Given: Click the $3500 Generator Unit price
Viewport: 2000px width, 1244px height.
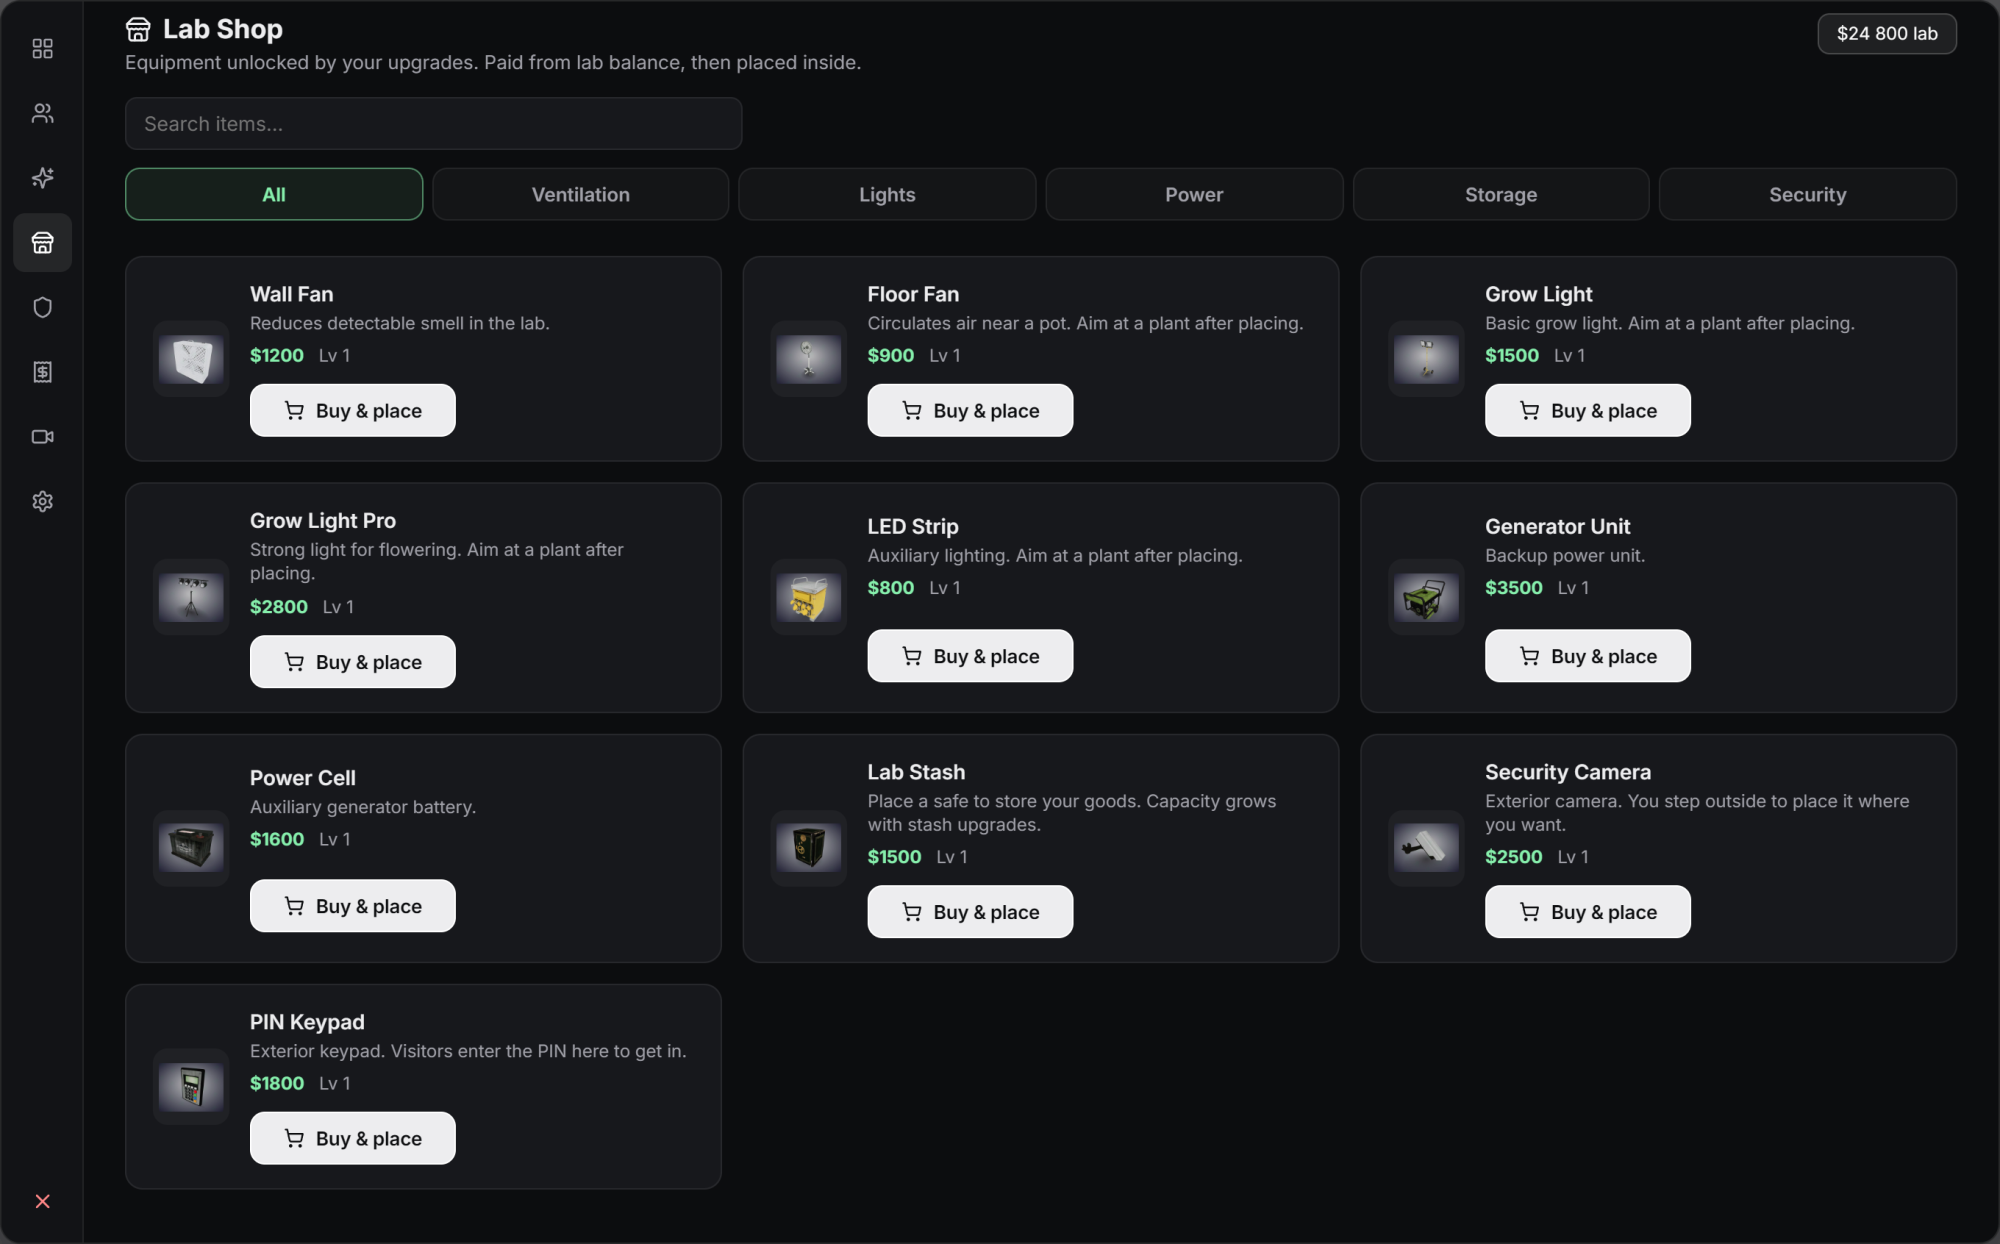Looking at the screenshot, I should (1513, 587).
